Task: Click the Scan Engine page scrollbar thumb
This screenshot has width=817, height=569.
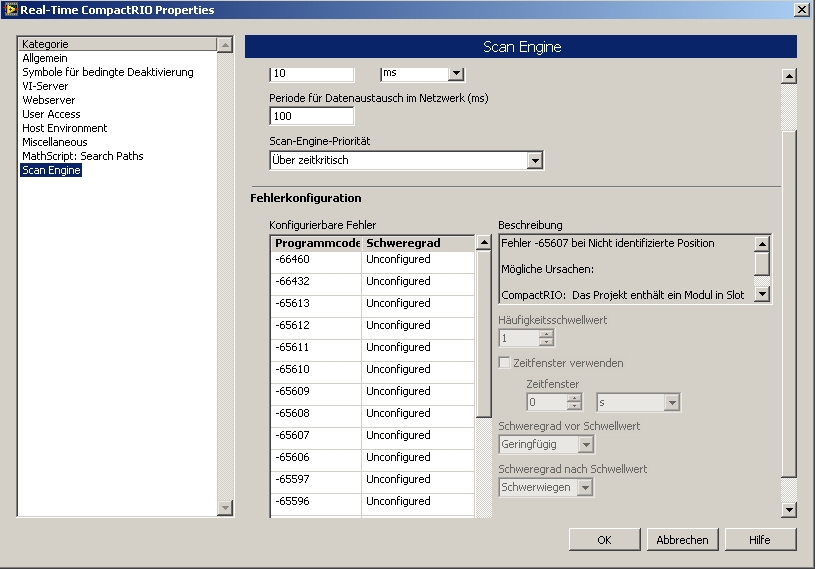Action: [x=789, y=303]
